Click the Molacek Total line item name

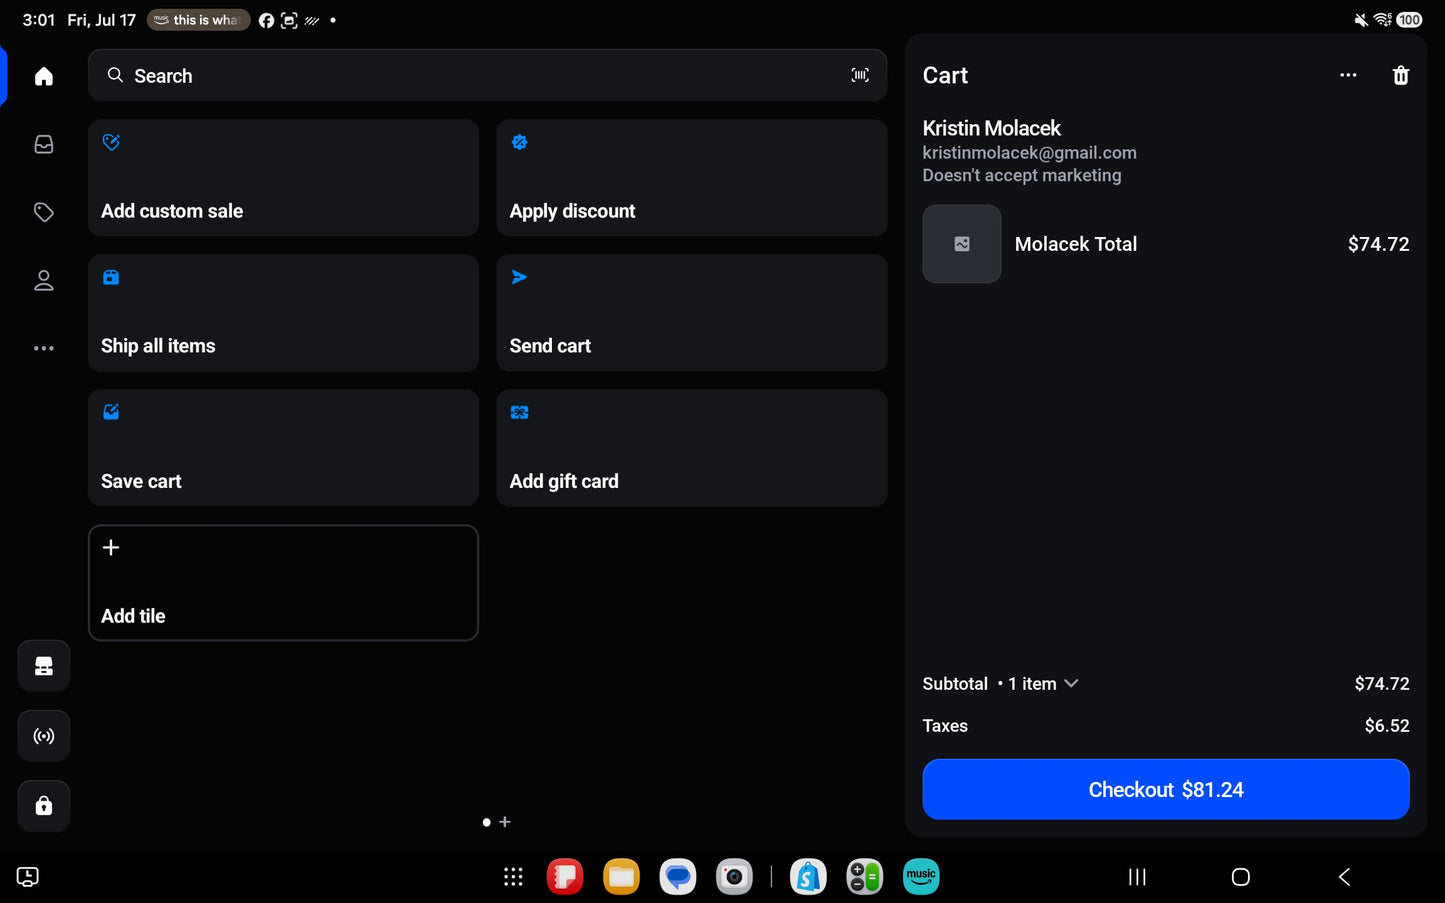click(x=1076, y=244)
